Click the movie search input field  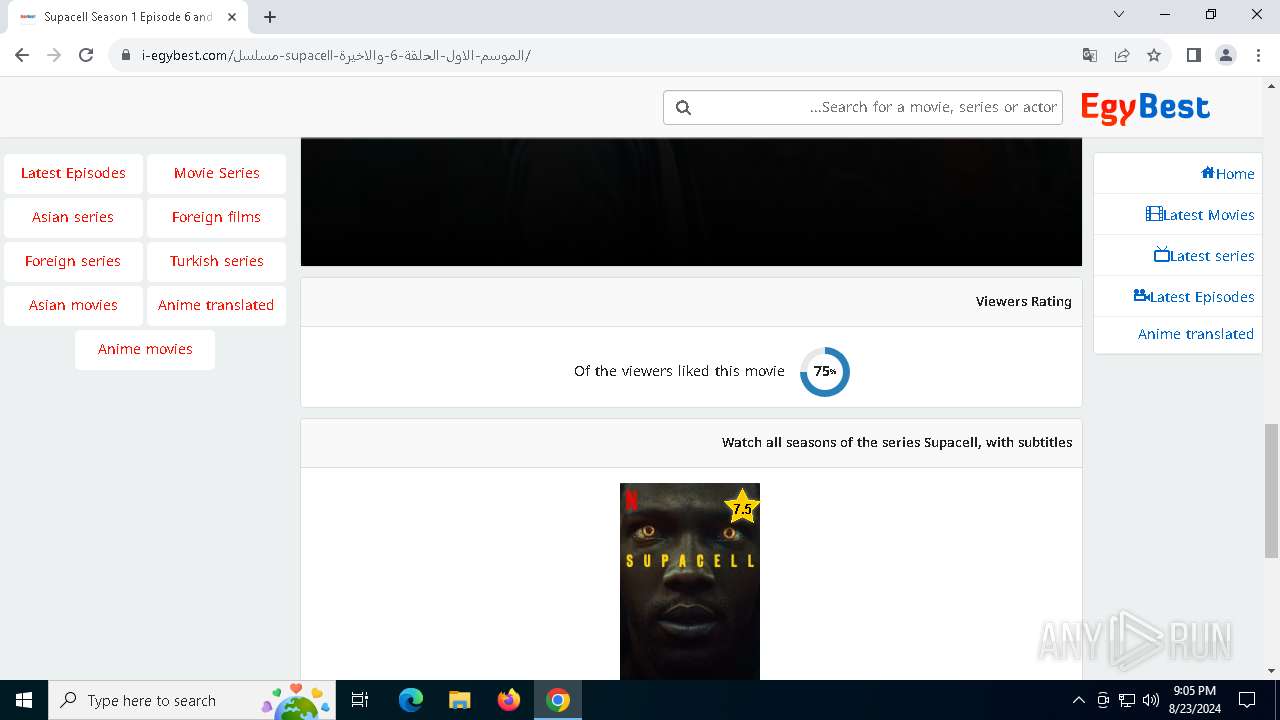tap(863, 107)
